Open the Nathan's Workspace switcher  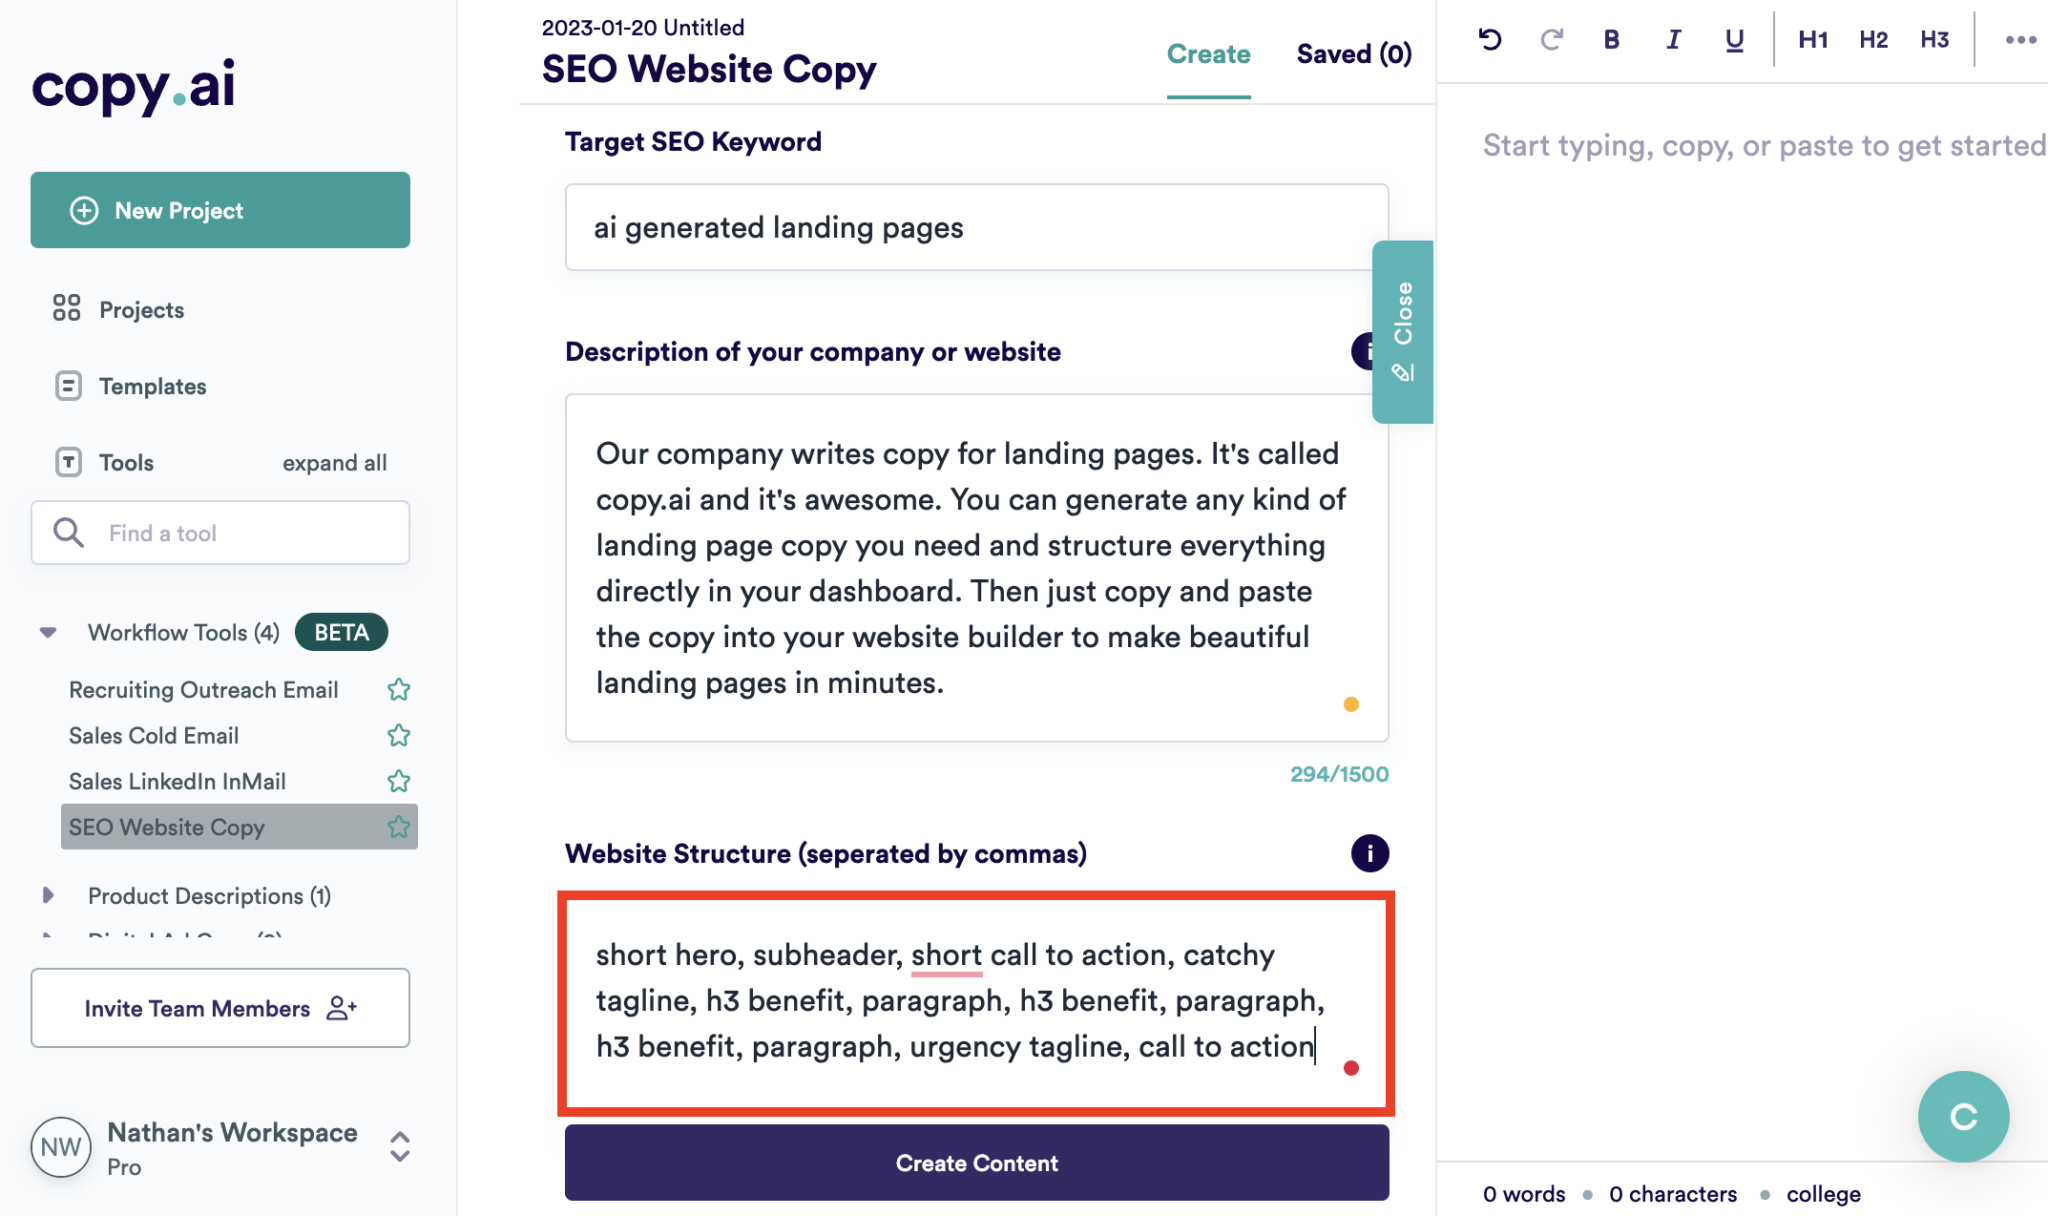399,1146
